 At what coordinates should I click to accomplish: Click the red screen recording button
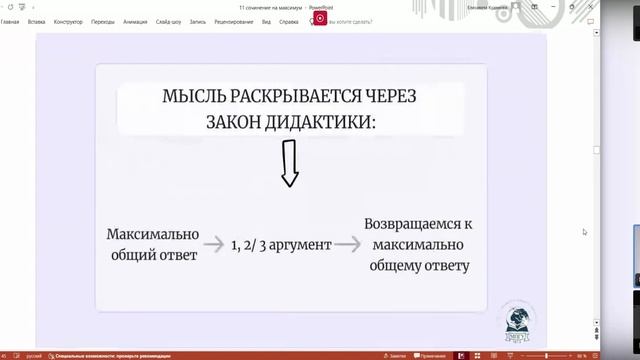(320, 18)
